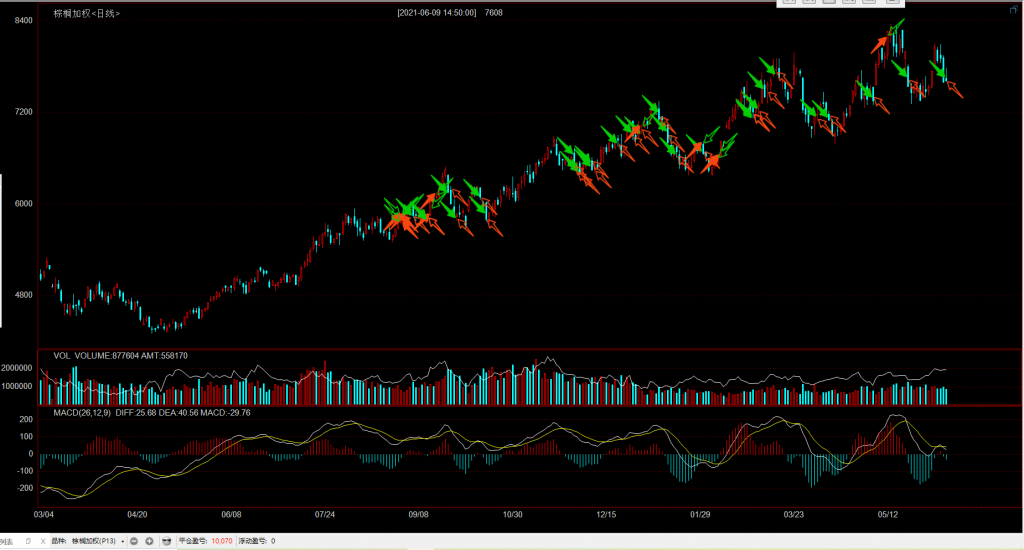The height and width of the screenshot is (550, 1024).
Task: Click the green buy arrow at the price peak
Action: pos(896,25)
